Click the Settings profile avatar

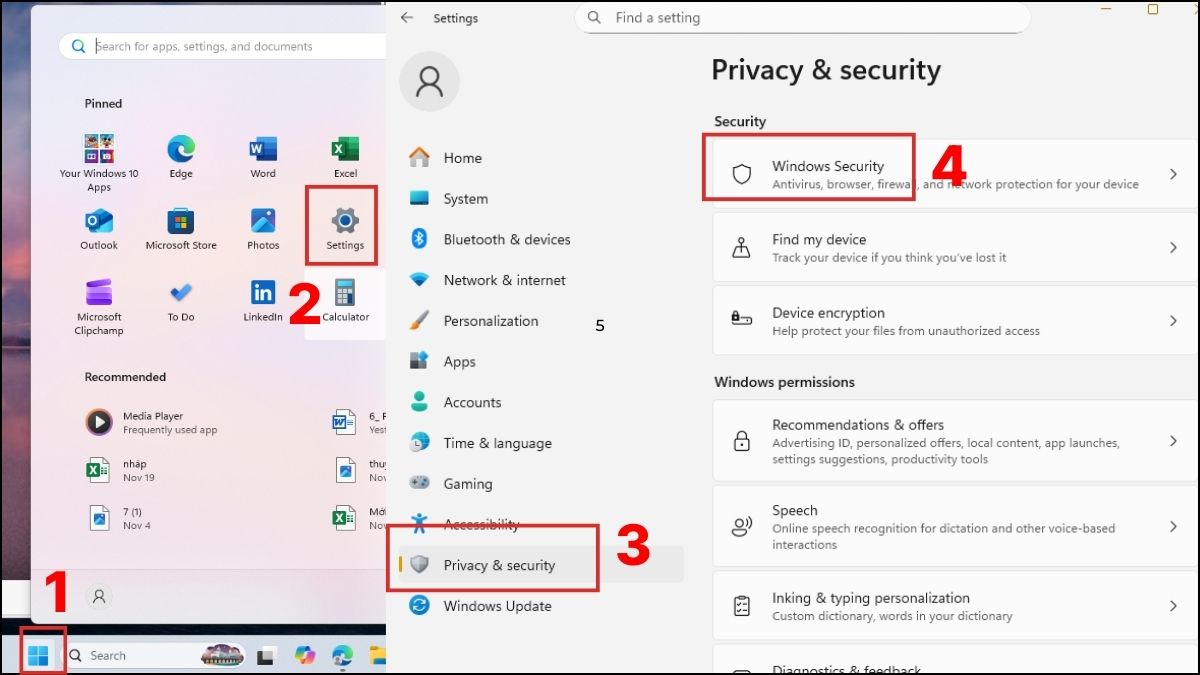(429, 81)
